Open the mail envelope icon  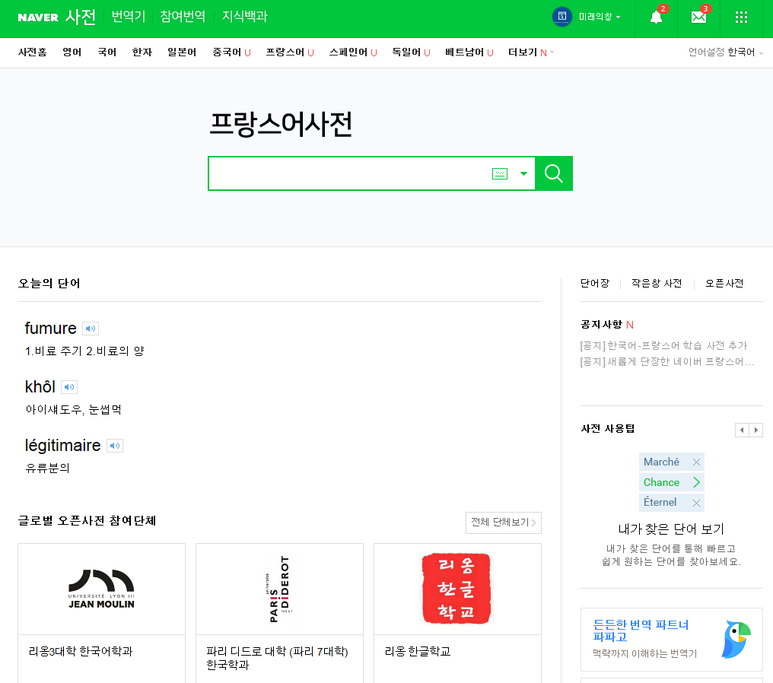tap(699, 17)
